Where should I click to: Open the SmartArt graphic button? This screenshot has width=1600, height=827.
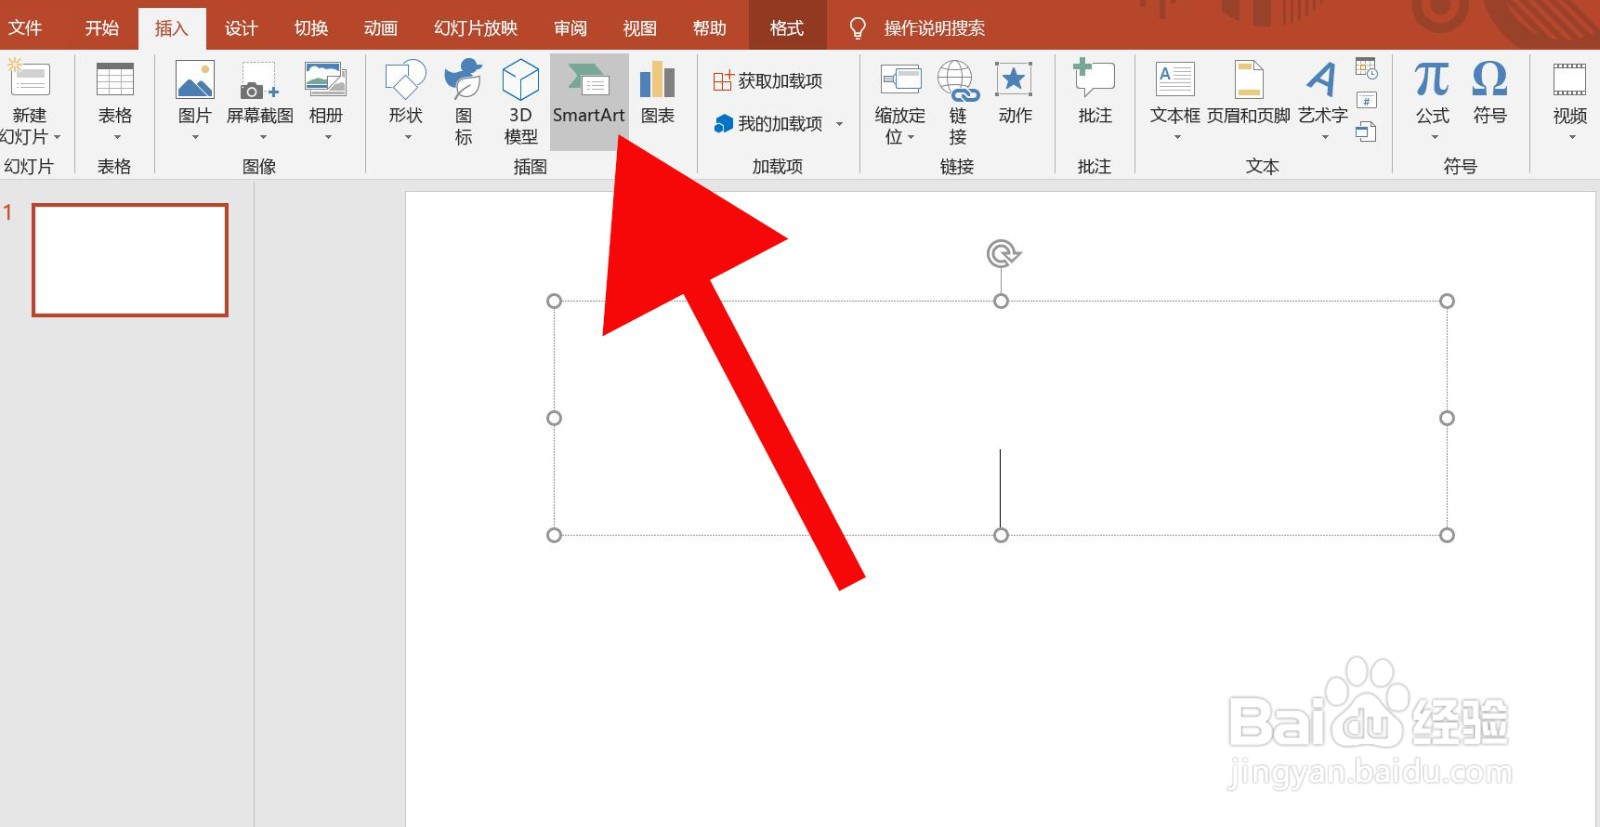[589, 101]
